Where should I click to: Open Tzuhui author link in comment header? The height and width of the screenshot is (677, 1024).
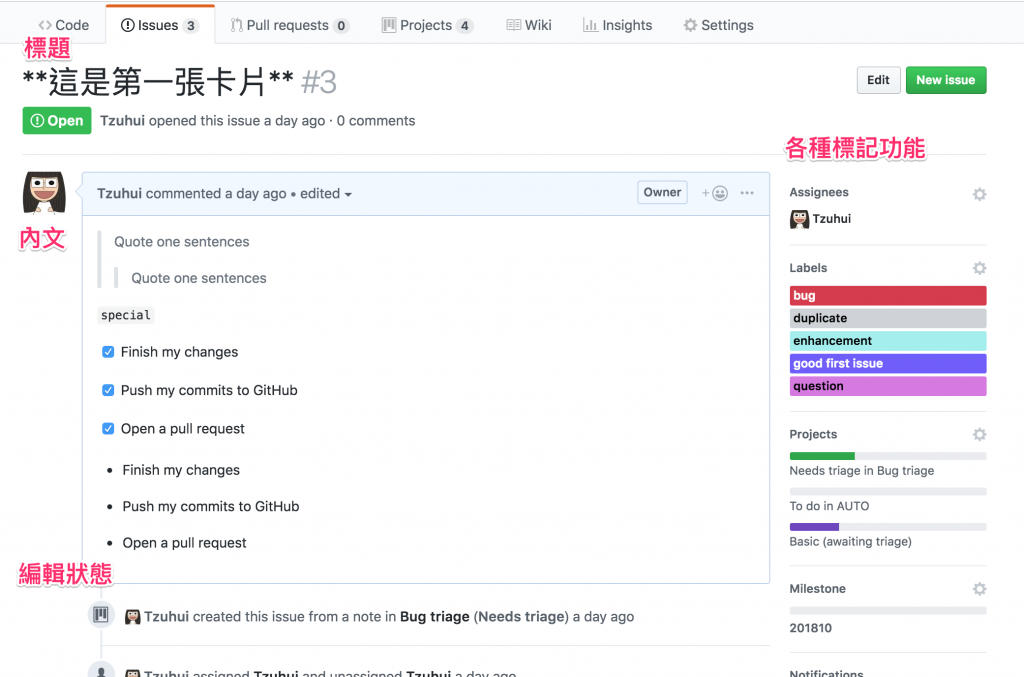click(x=120, y=193)
